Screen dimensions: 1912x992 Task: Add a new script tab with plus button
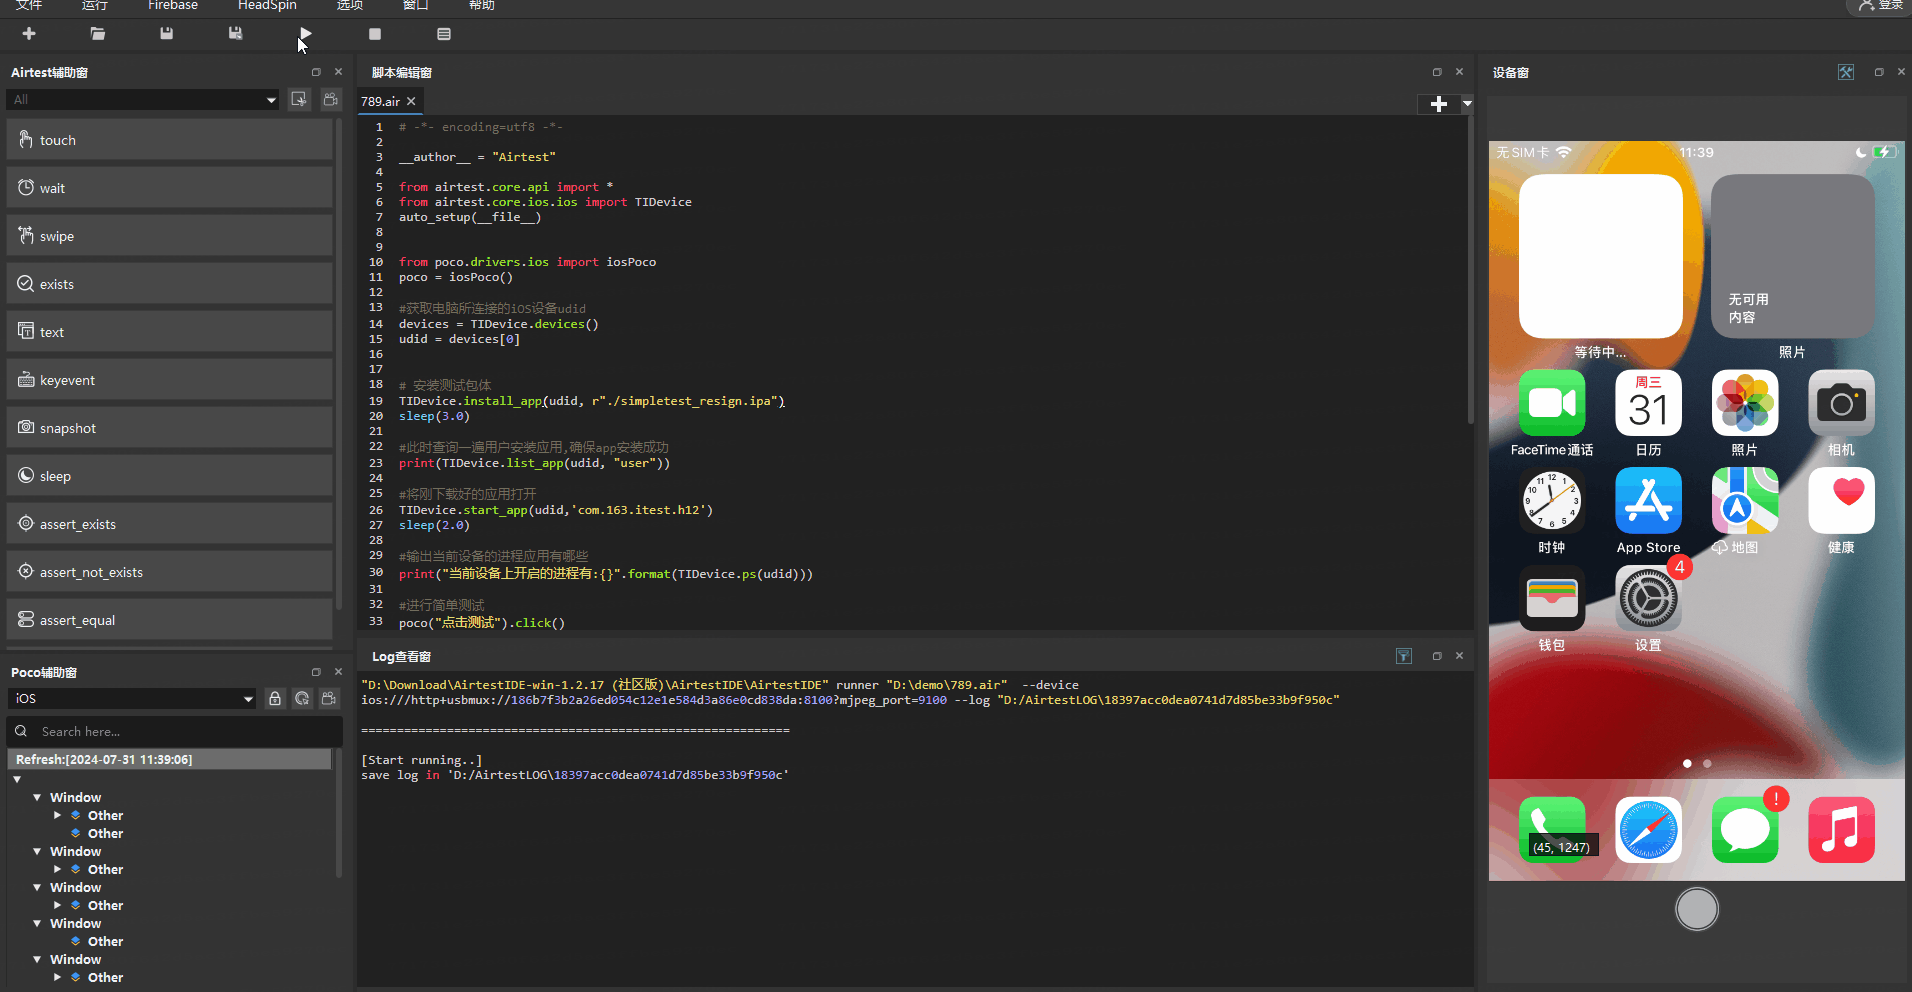point(1437,103)
